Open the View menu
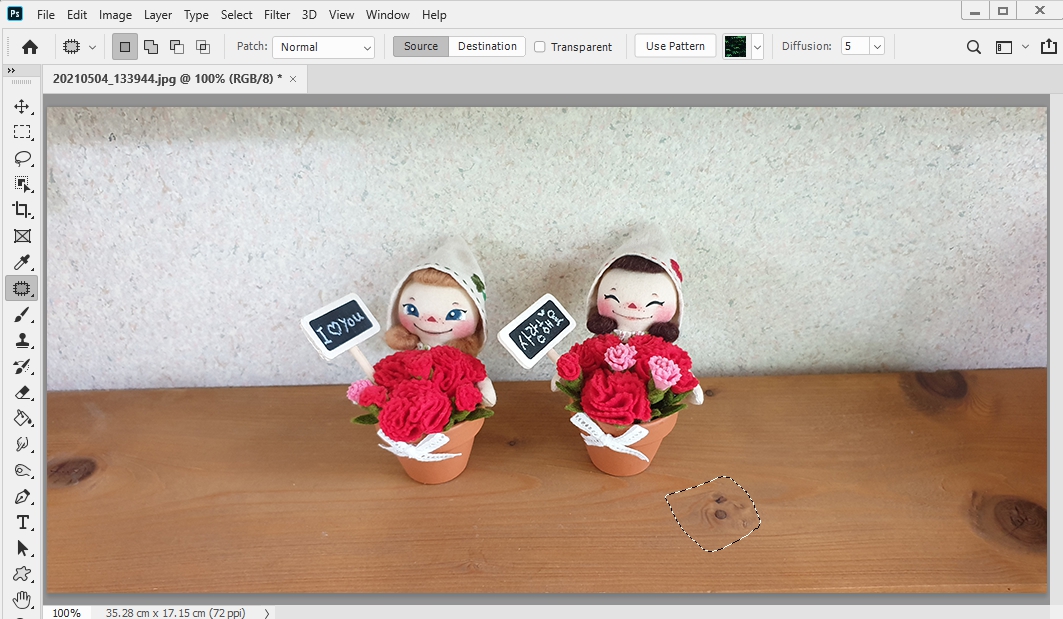 pos(341,14)
